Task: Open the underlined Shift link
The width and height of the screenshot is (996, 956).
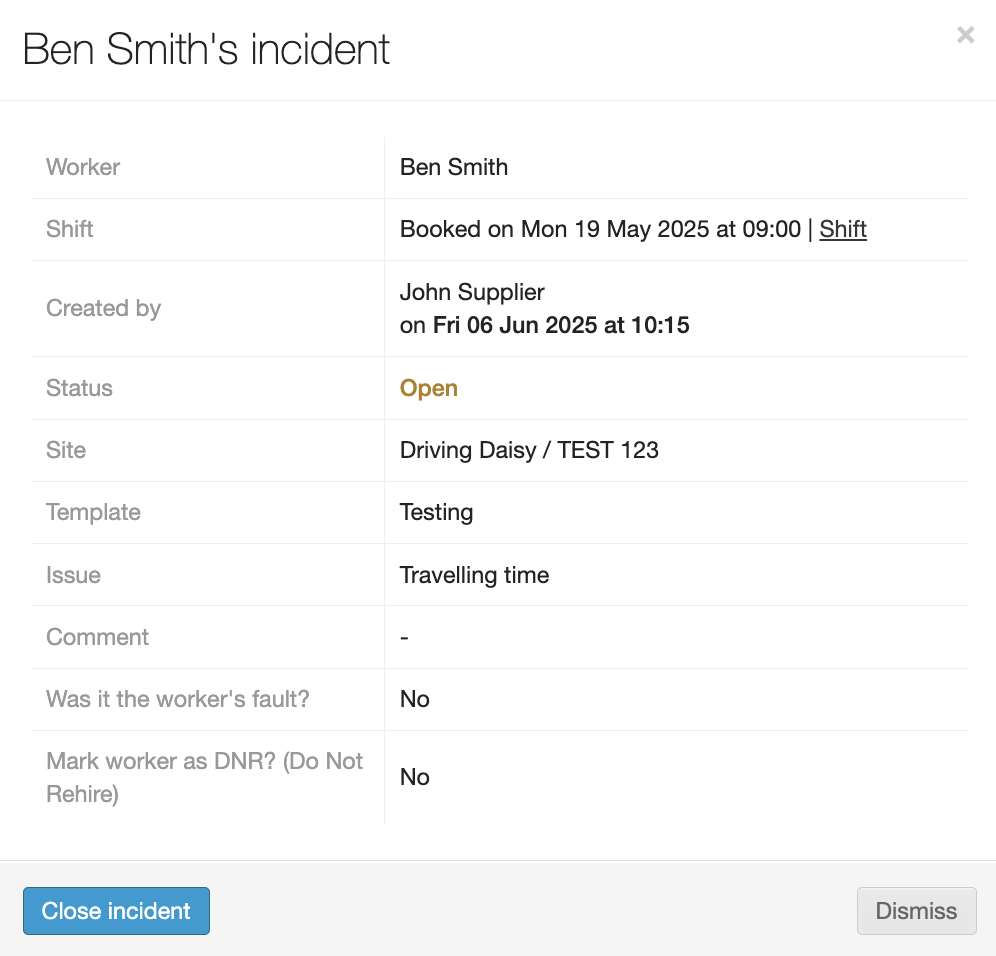Action: click(842, 229)
